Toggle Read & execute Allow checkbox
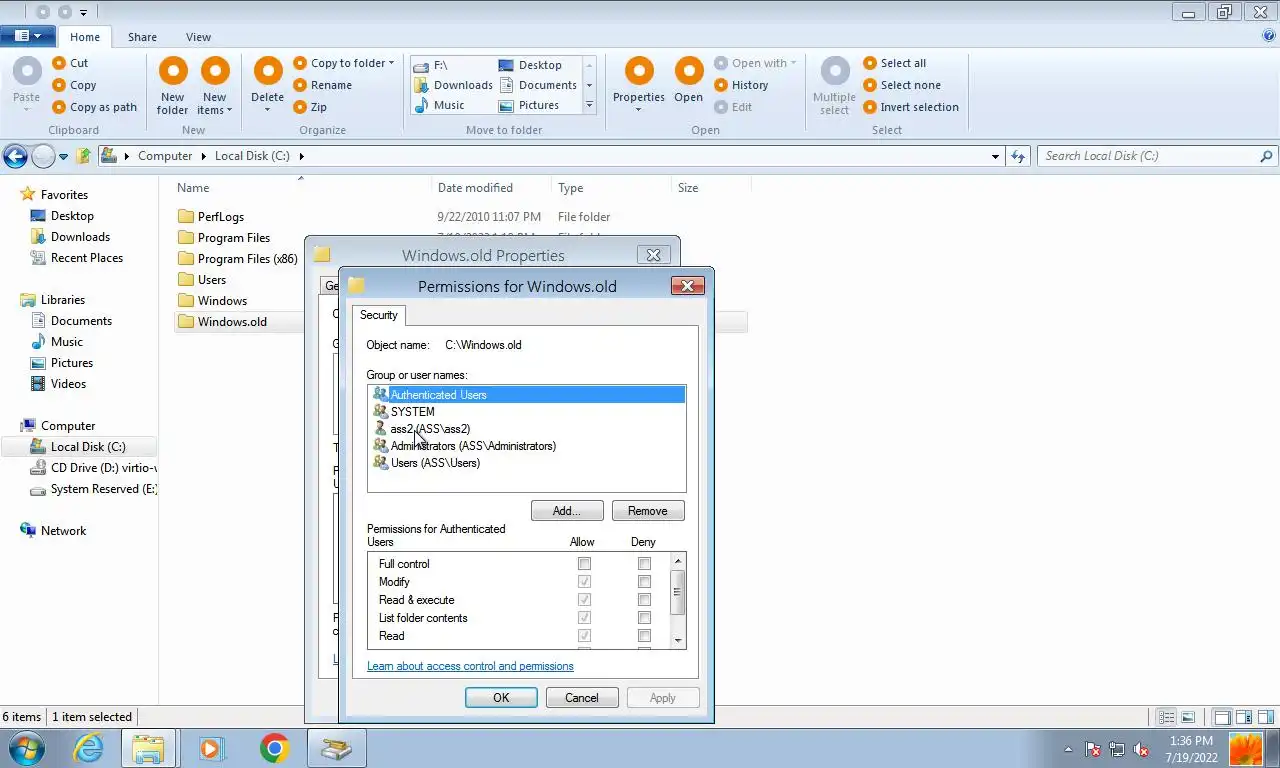Screen dimensions: 1280x768 point(584,600)
